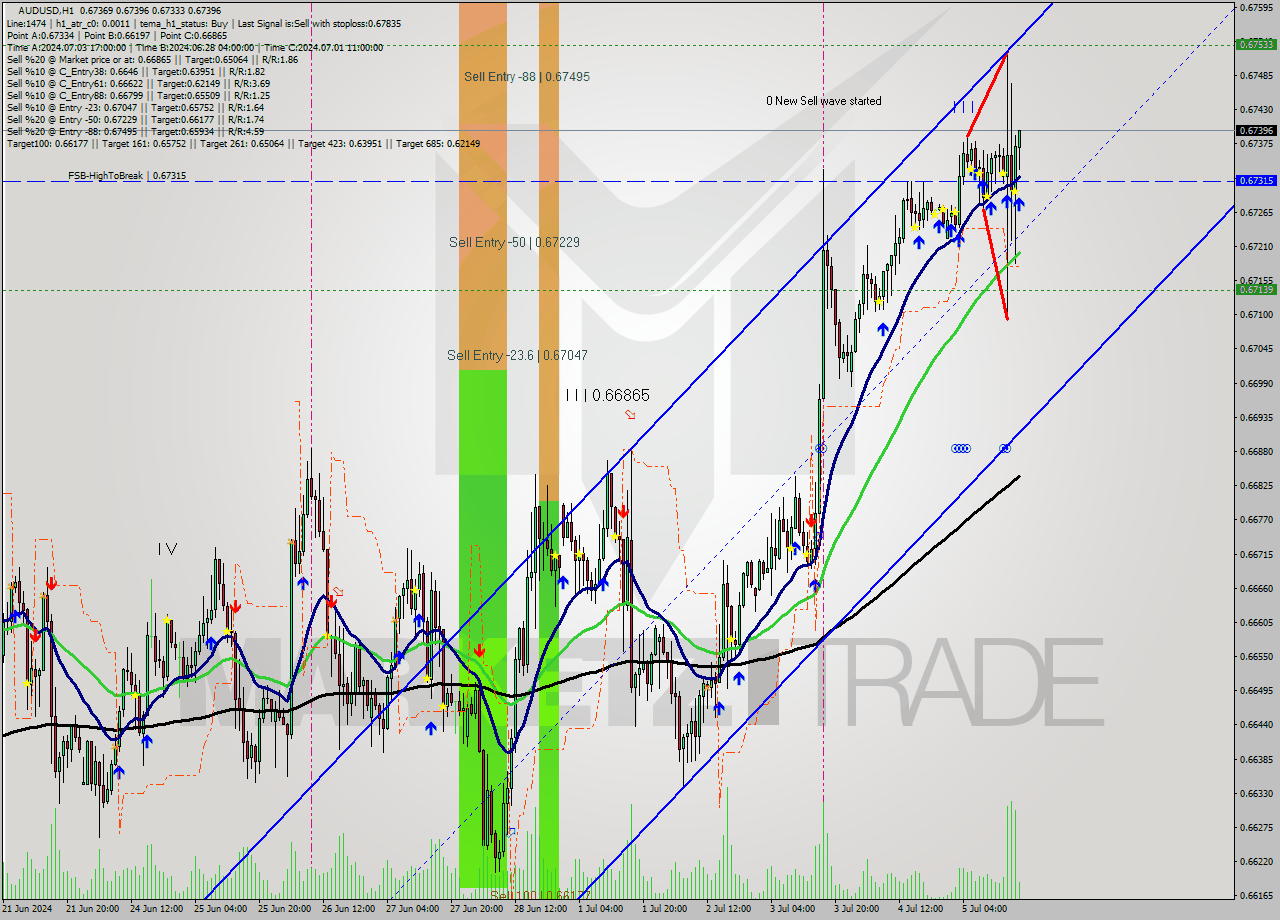Click the 'Target100: 0.66177' targets line
Screen dimensions: 1280x920
click(243, 143)
